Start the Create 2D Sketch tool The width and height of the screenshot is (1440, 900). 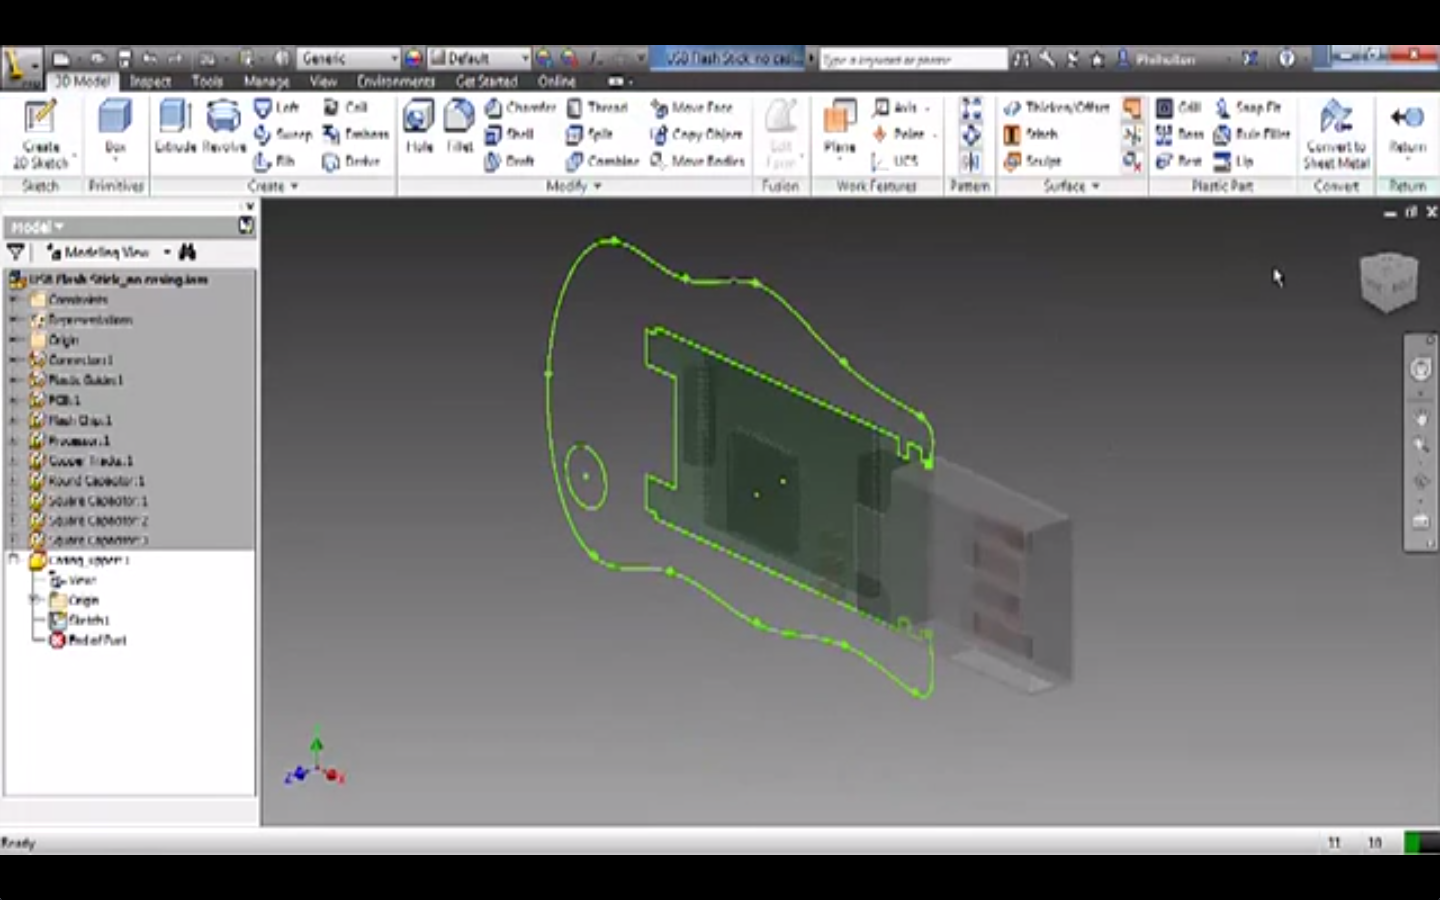(x=40, y=135)
